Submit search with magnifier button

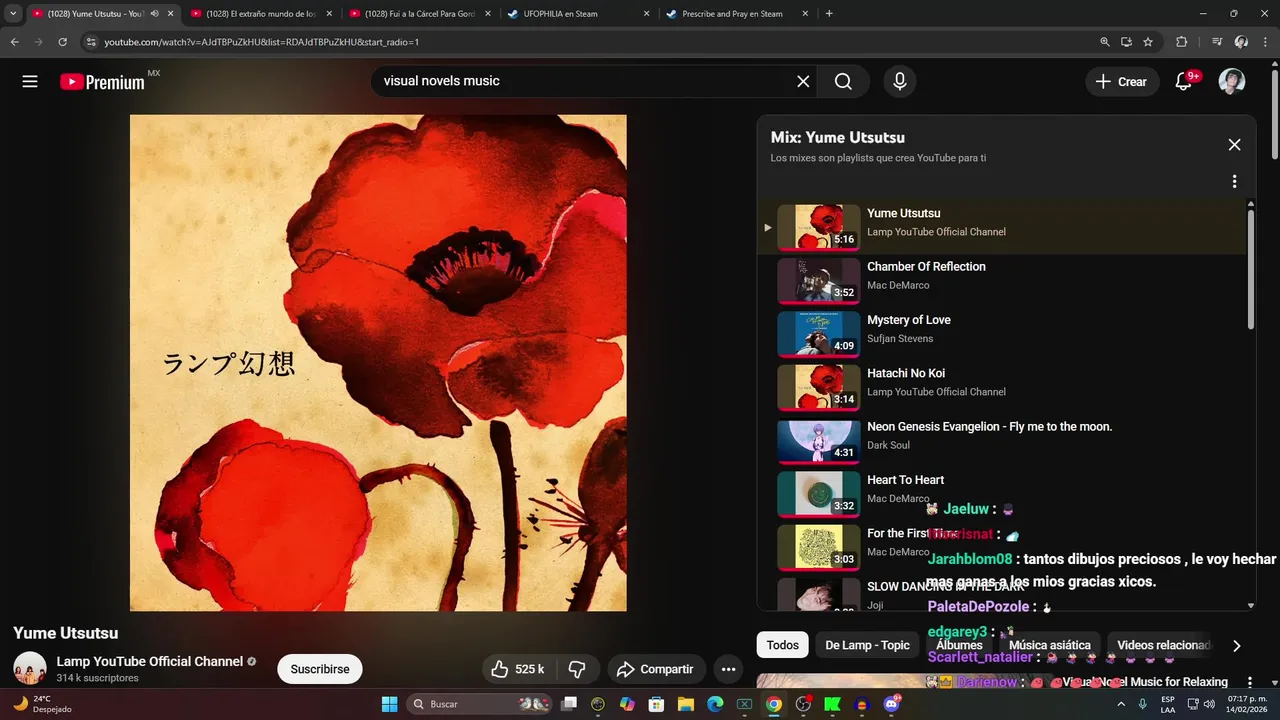tap(843, 82)
